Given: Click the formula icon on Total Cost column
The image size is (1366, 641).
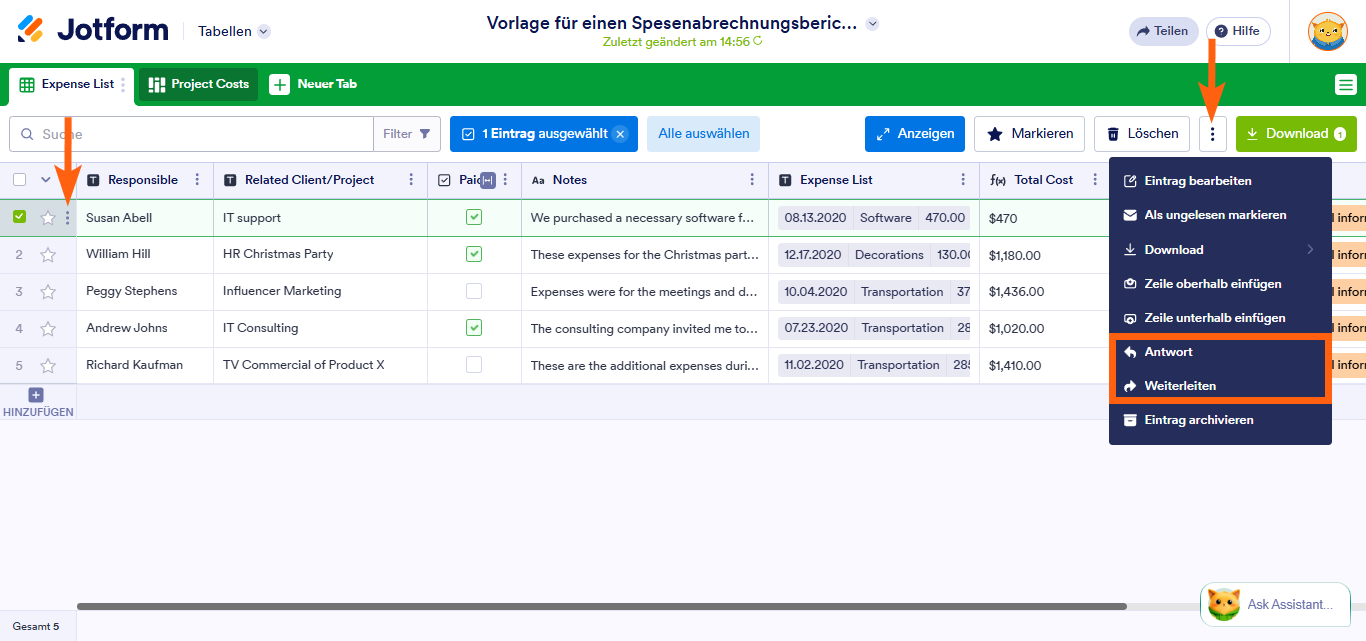Looking at the screenshot, I should 997,179.
